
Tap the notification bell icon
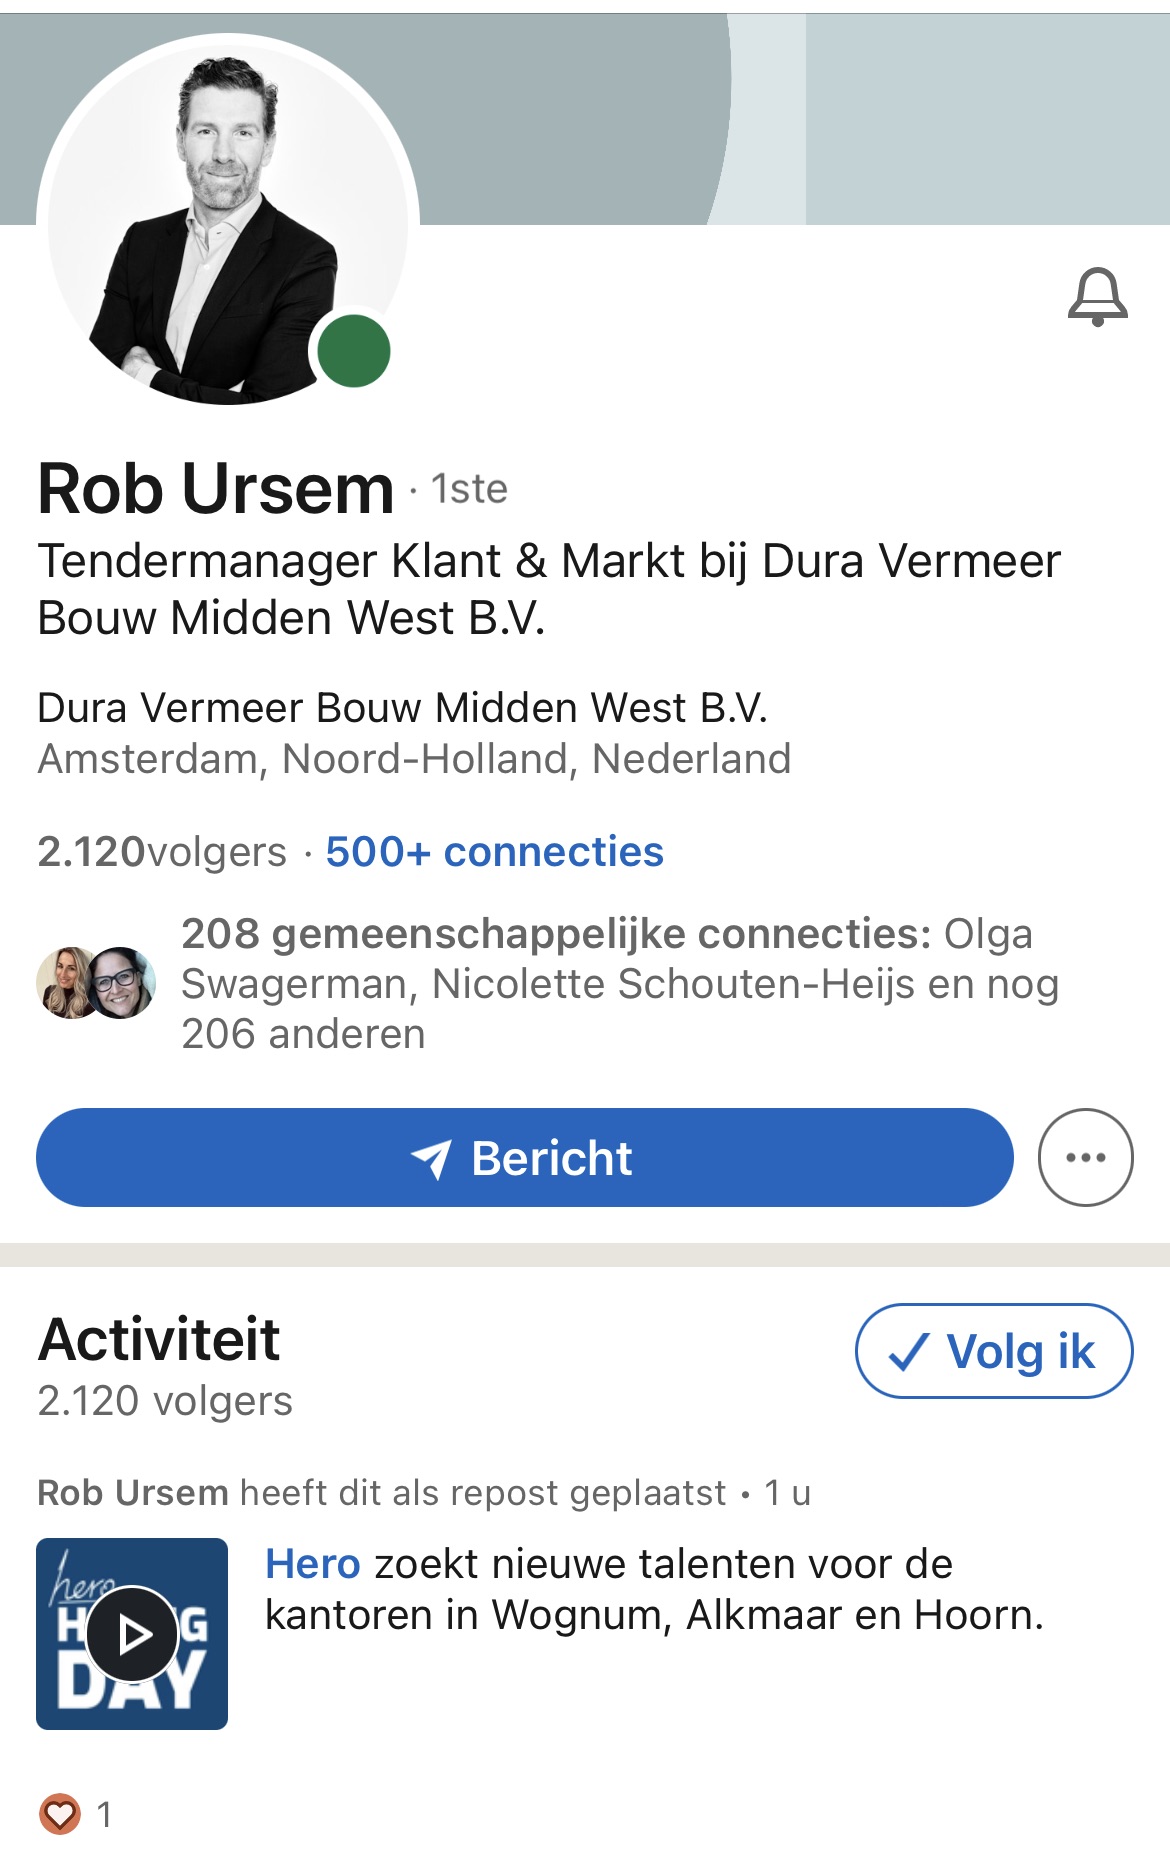[1097, 296]
